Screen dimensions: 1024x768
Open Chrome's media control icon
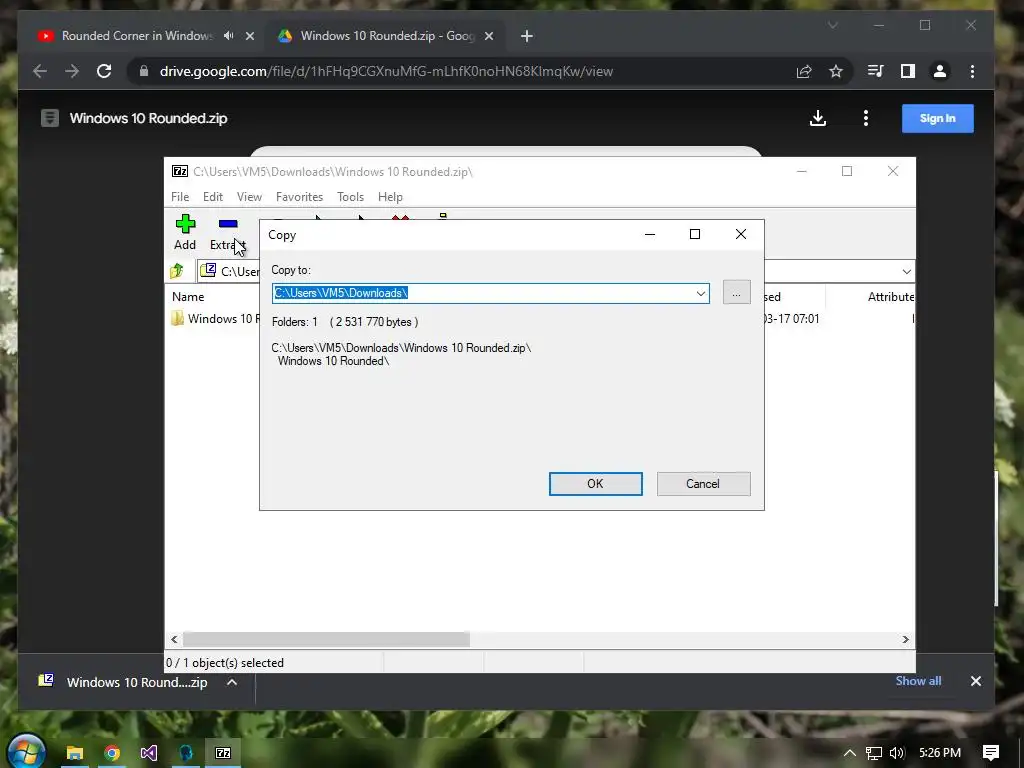click(875, 71)
